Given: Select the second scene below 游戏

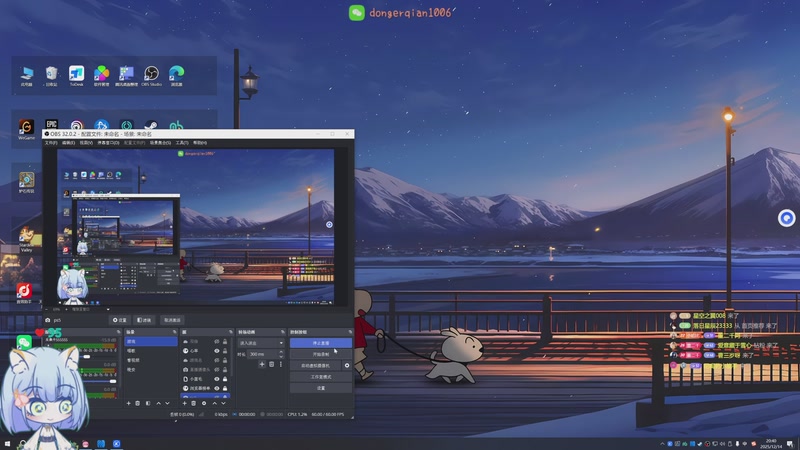Looking at the screenshot, I should click(151, 351).
